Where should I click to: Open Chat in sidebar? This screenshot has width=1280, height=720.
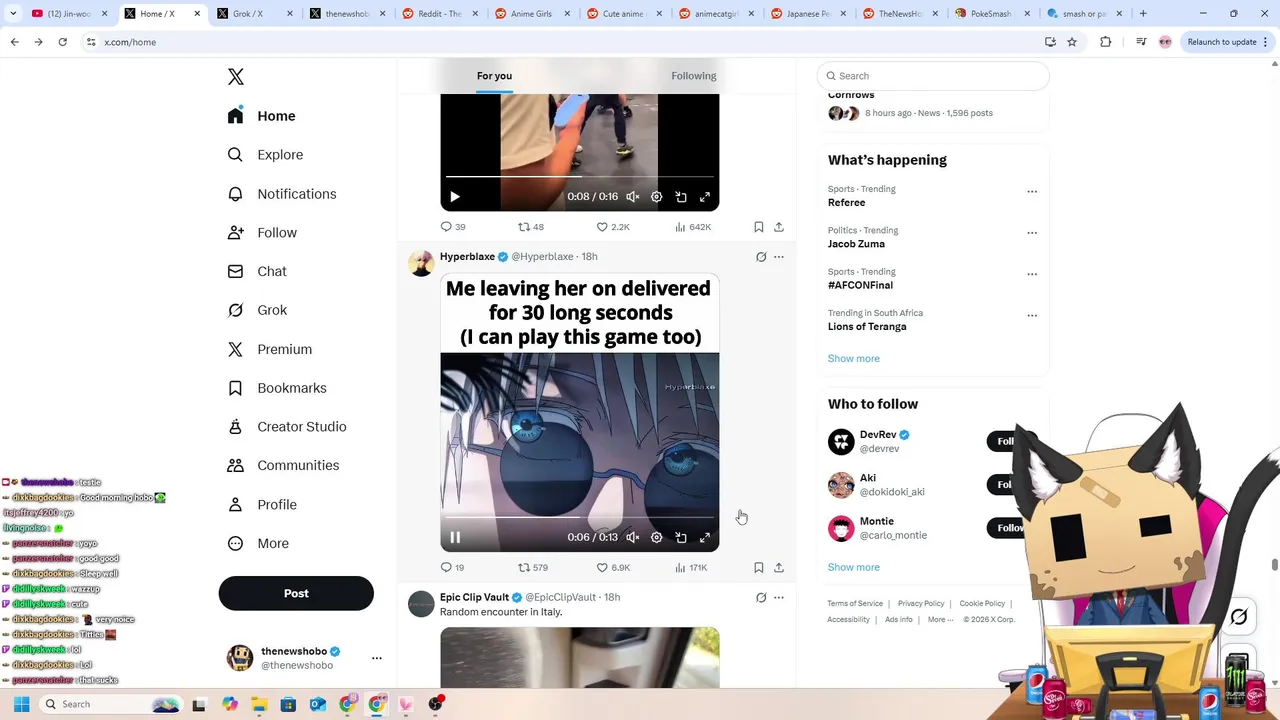(x=257, y=271)
